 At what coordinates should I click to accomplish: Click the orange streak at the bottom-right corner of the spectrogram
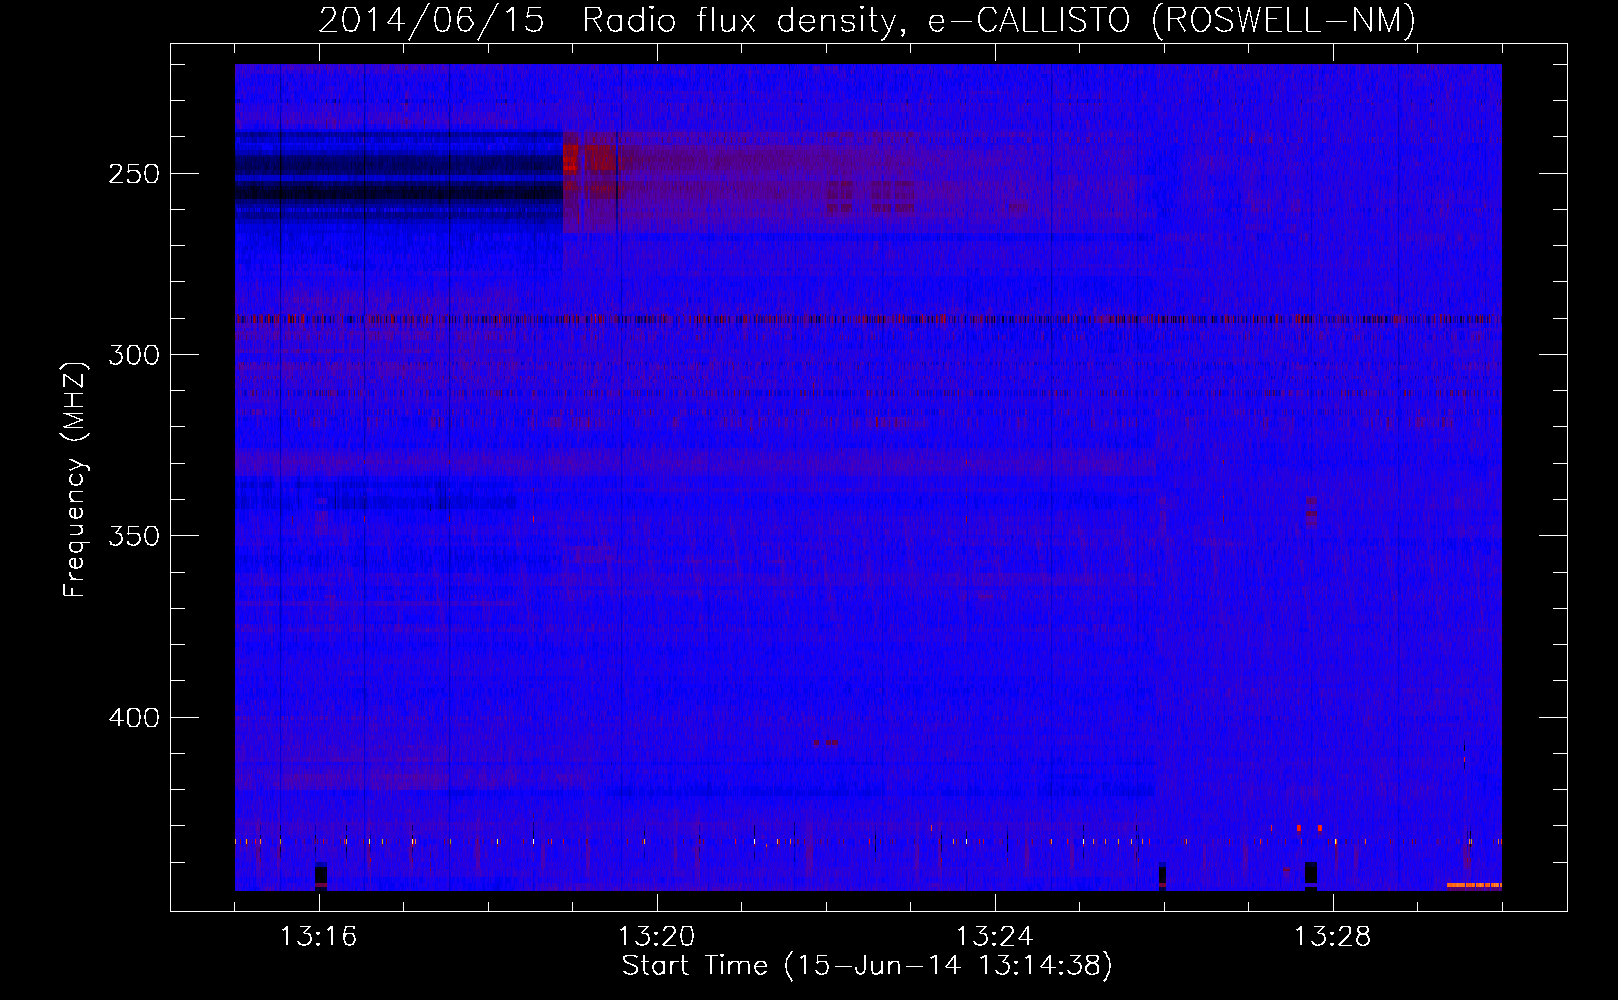(x=1474, y=885)
